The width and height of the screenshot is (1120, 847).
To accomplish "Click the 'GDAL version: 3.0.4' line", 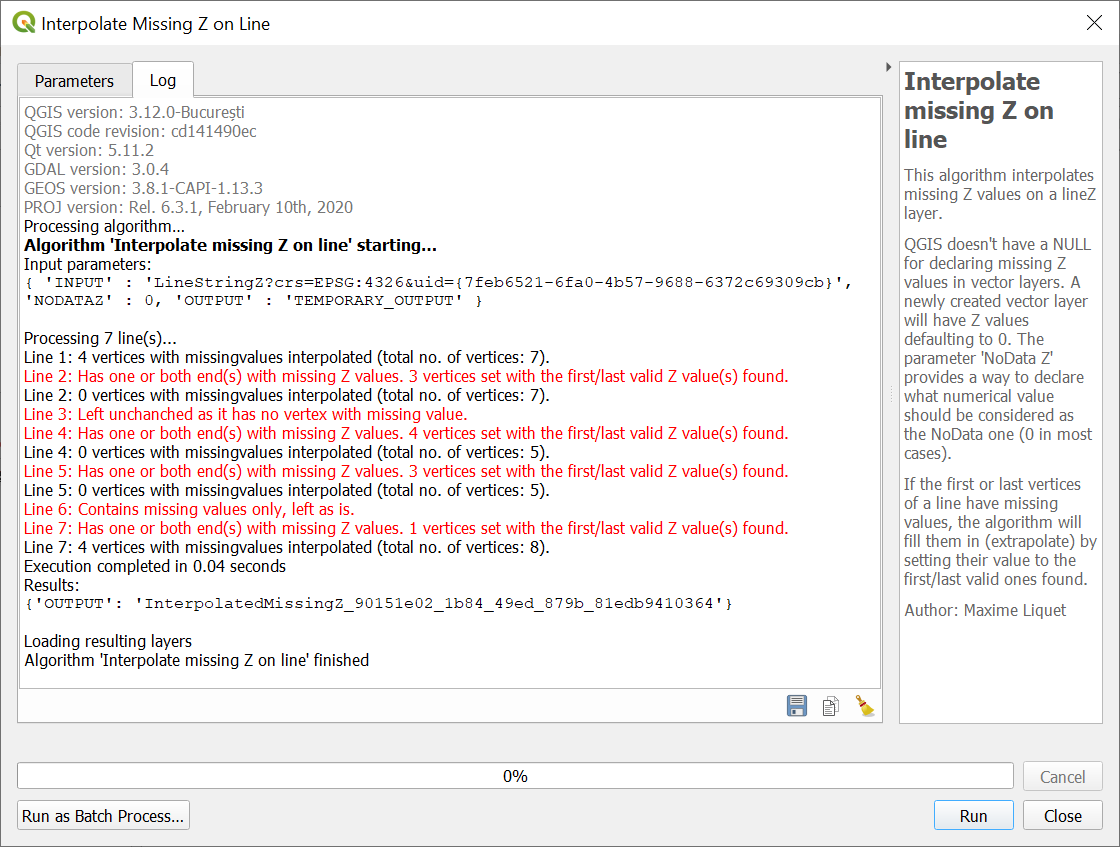I will pos(96,169).
